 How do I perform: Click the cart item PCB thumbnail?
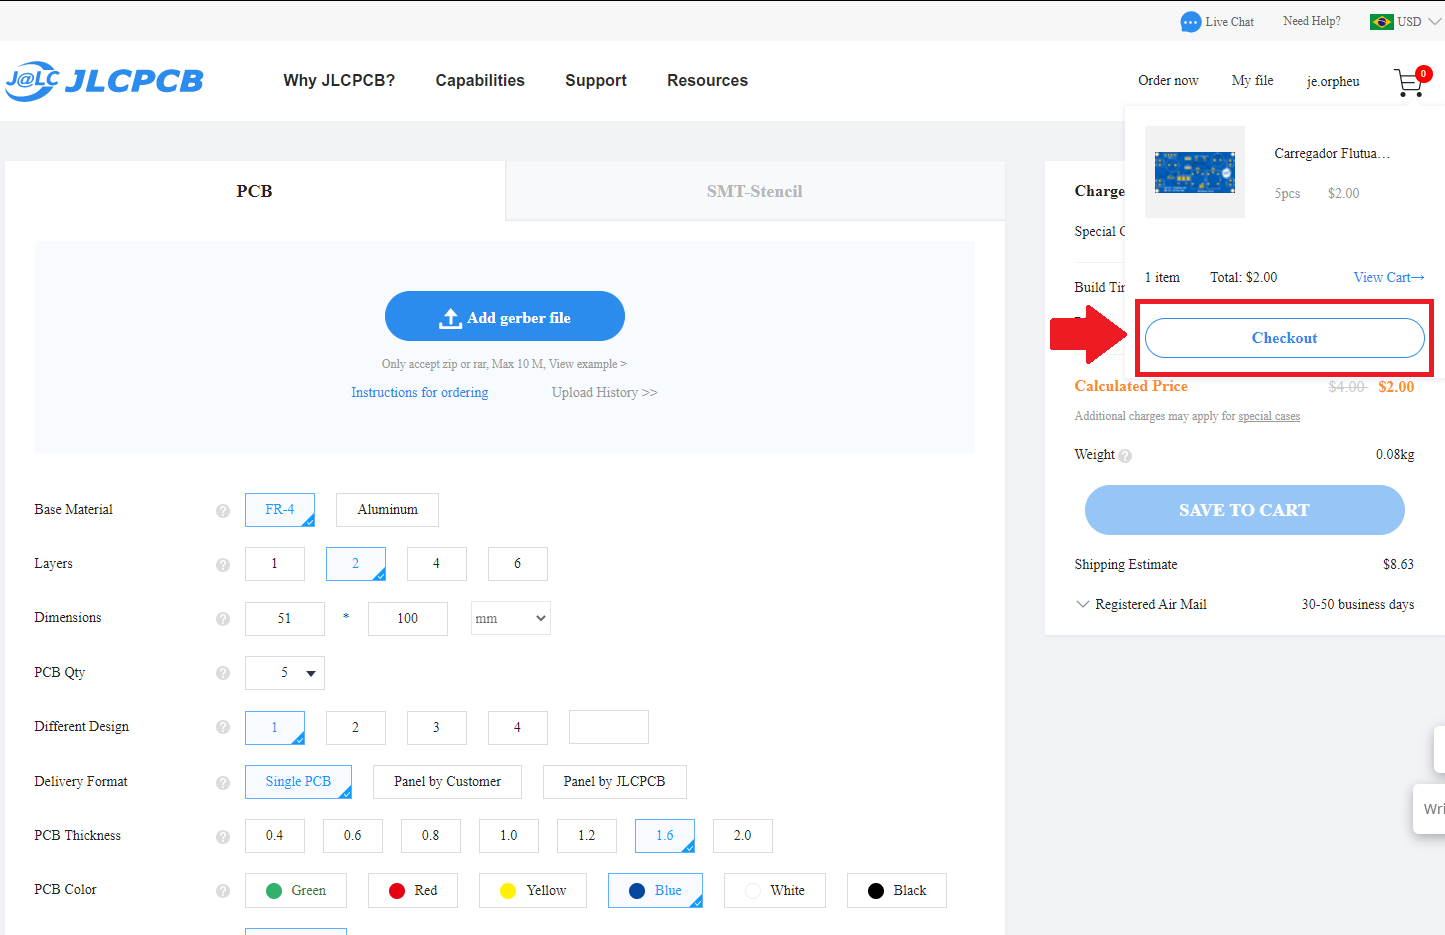click(1195, 172)
